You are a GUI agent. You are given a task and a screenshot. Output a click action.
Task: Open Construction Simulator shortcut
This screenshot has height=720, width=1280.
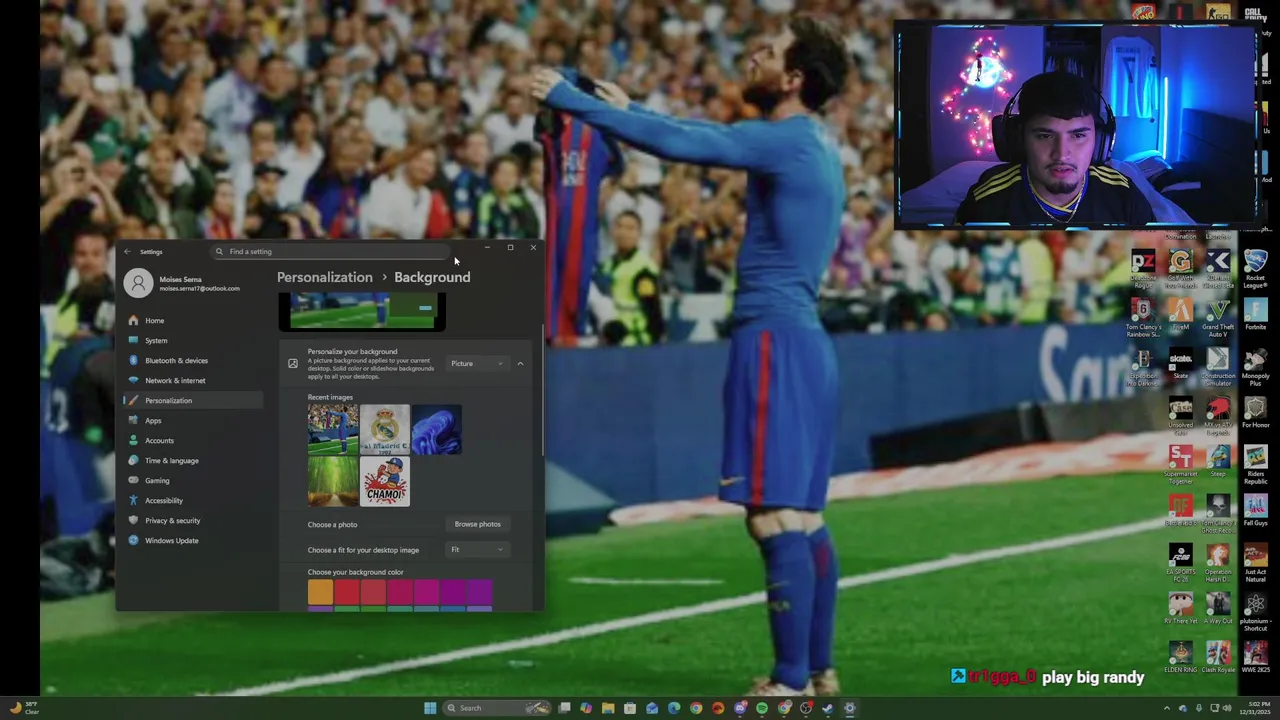pyautogui.click(x=1218, y=367)
